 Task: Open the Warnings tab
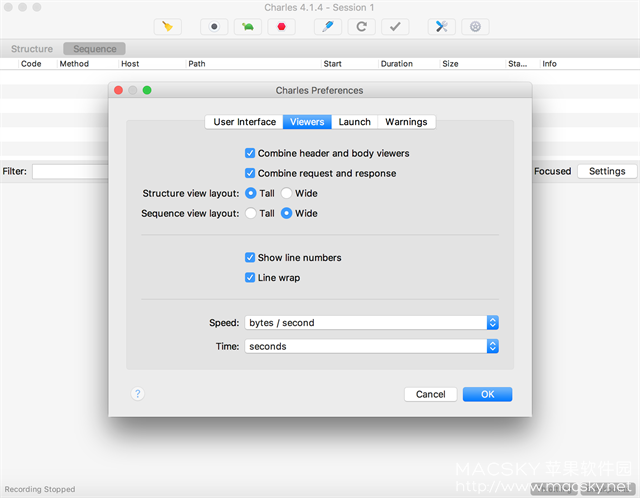click(407, 122)
